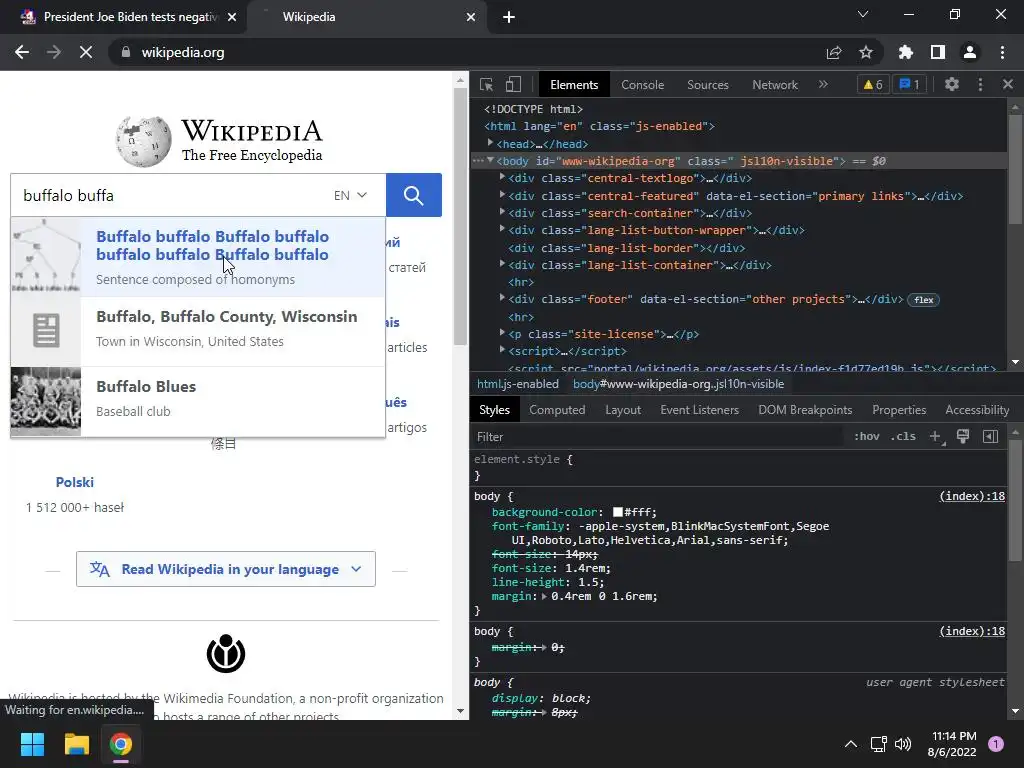Click the rendering emulations paintbrush icon
Image resolution: width=1024 pixels, height=768 pixels.
(x=963, y=436)
